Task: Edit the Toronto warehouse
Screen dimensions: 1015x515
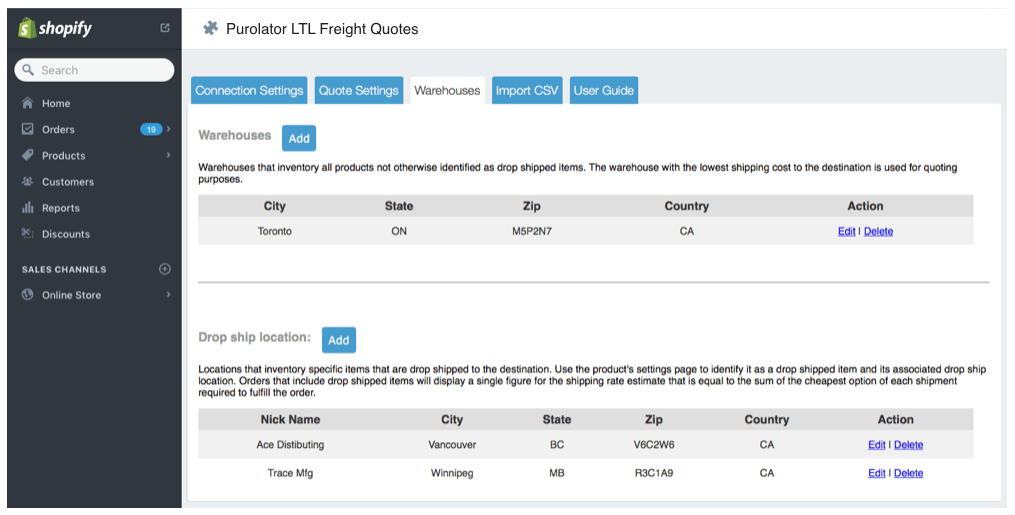Action: coord(847,231)
